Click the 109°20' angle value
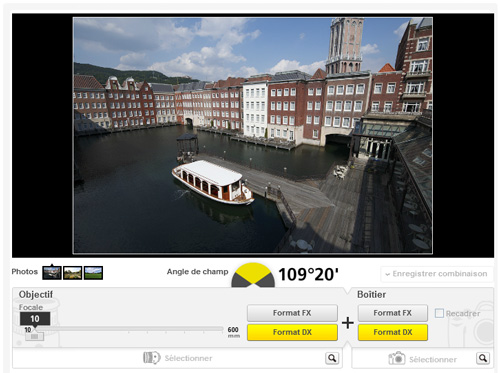Screen dimensions: 500x373 click(308, 275)
